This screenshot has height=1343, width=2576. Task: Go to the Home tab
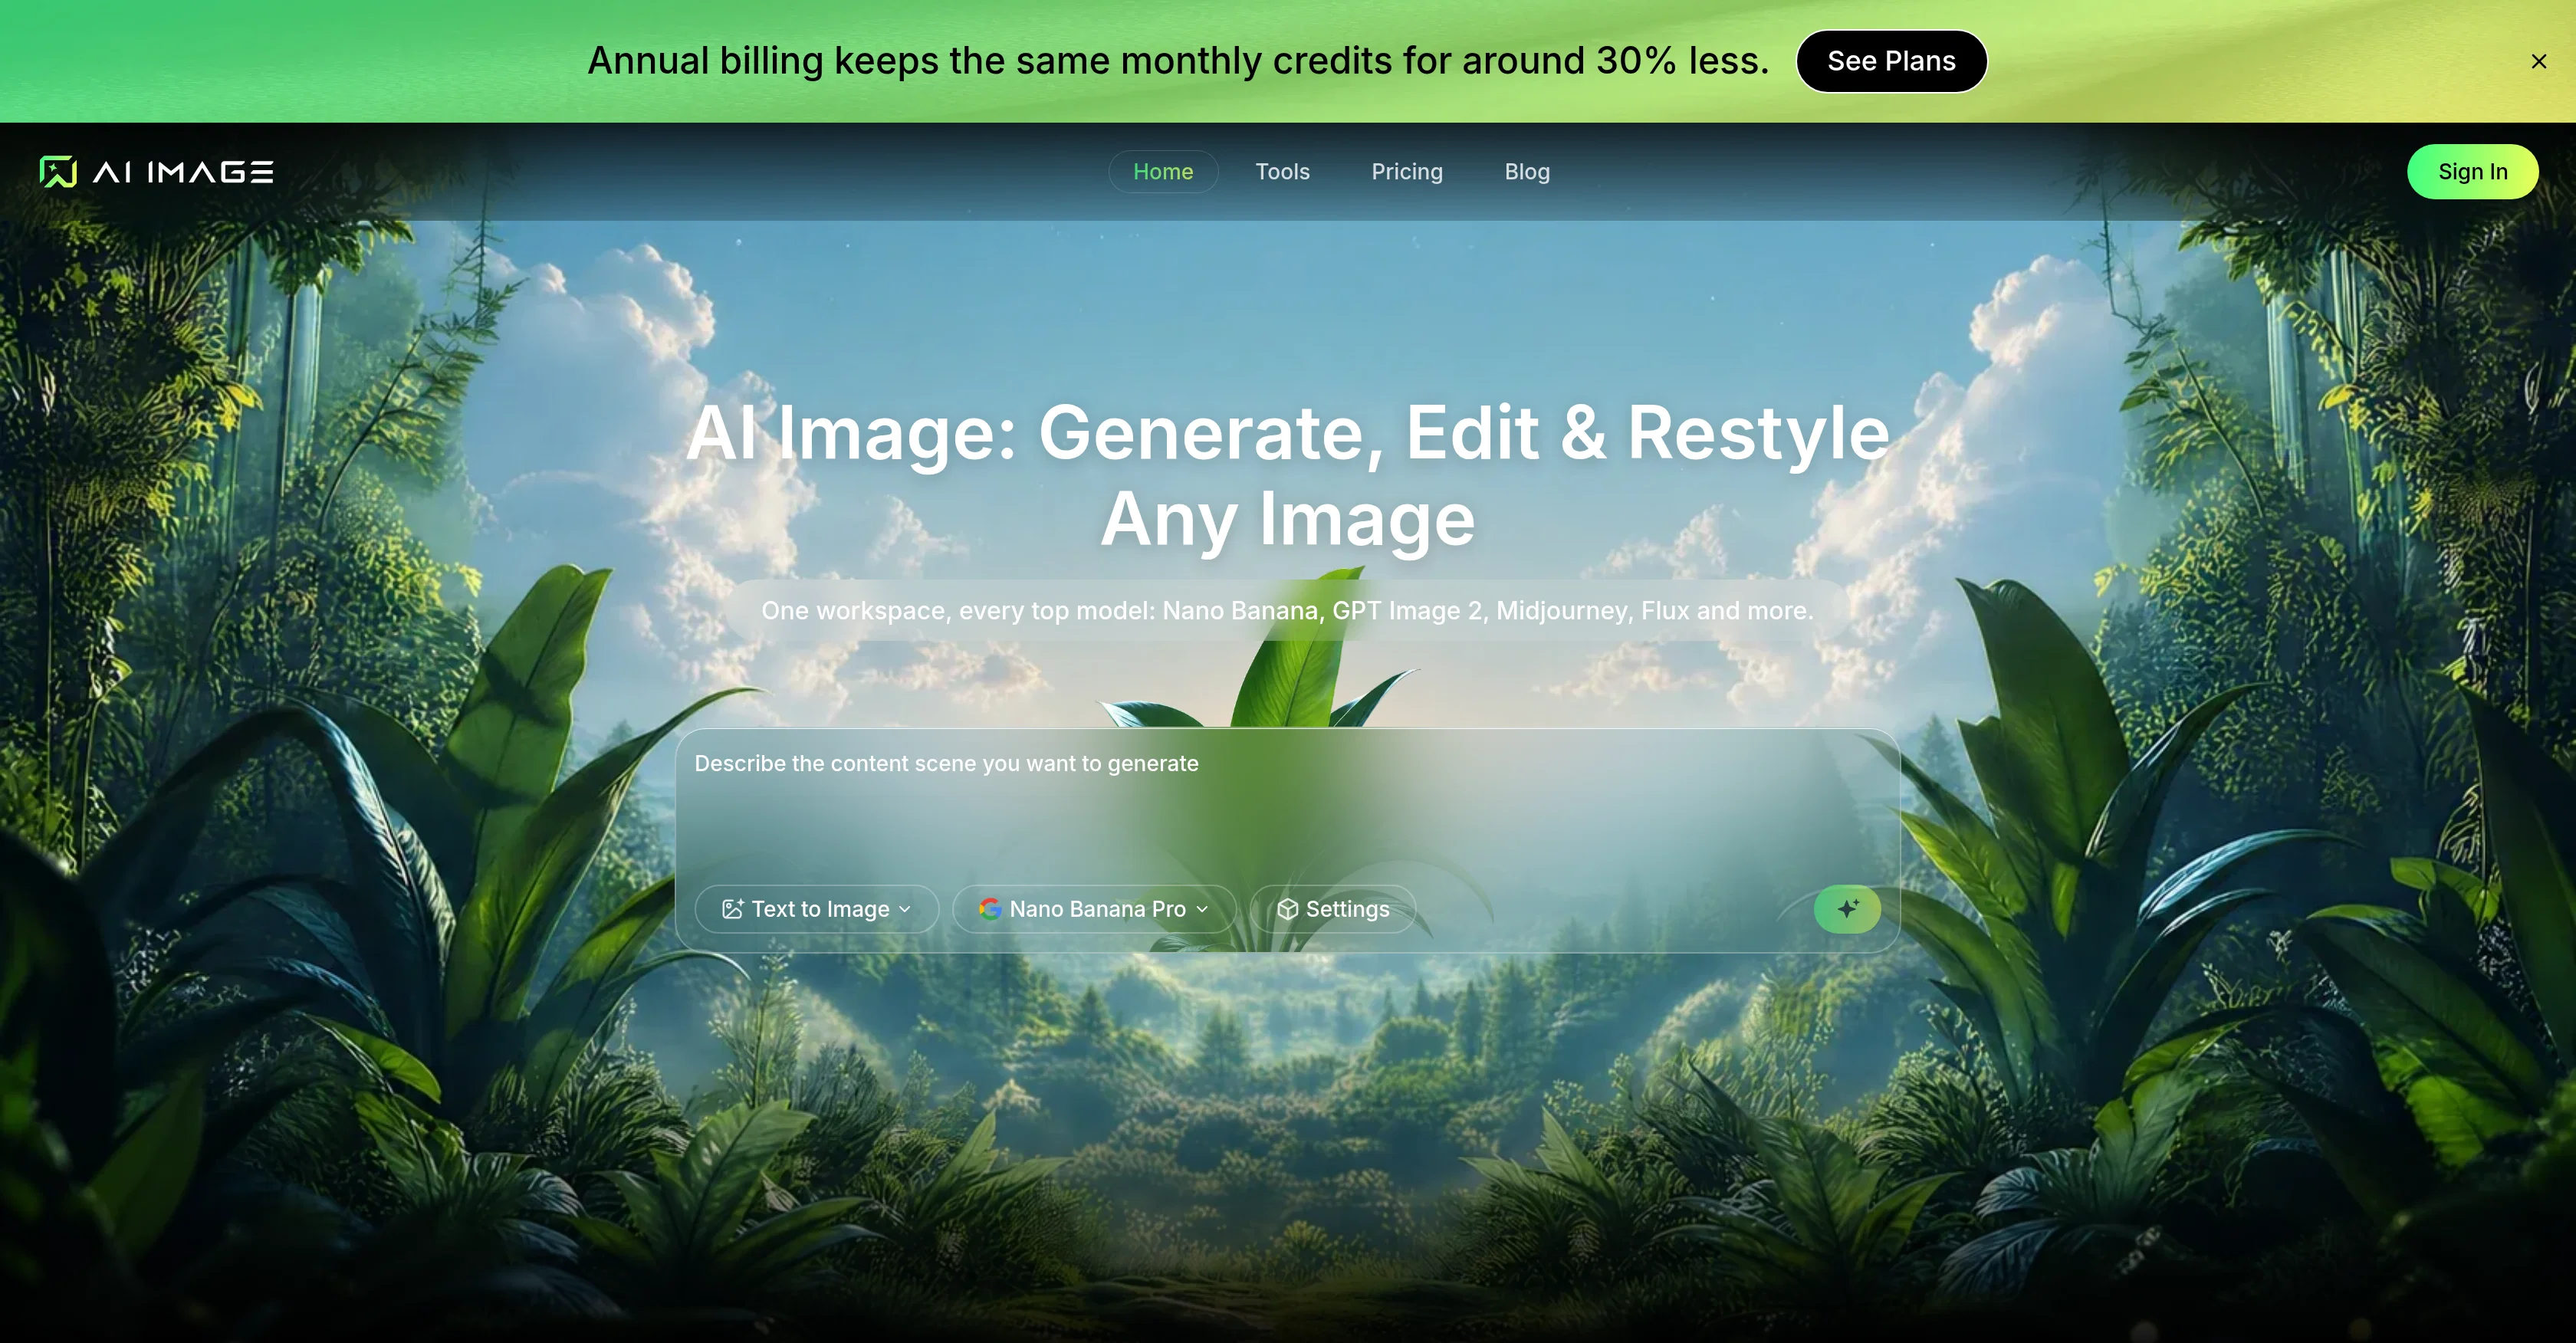pos(1163,172)
